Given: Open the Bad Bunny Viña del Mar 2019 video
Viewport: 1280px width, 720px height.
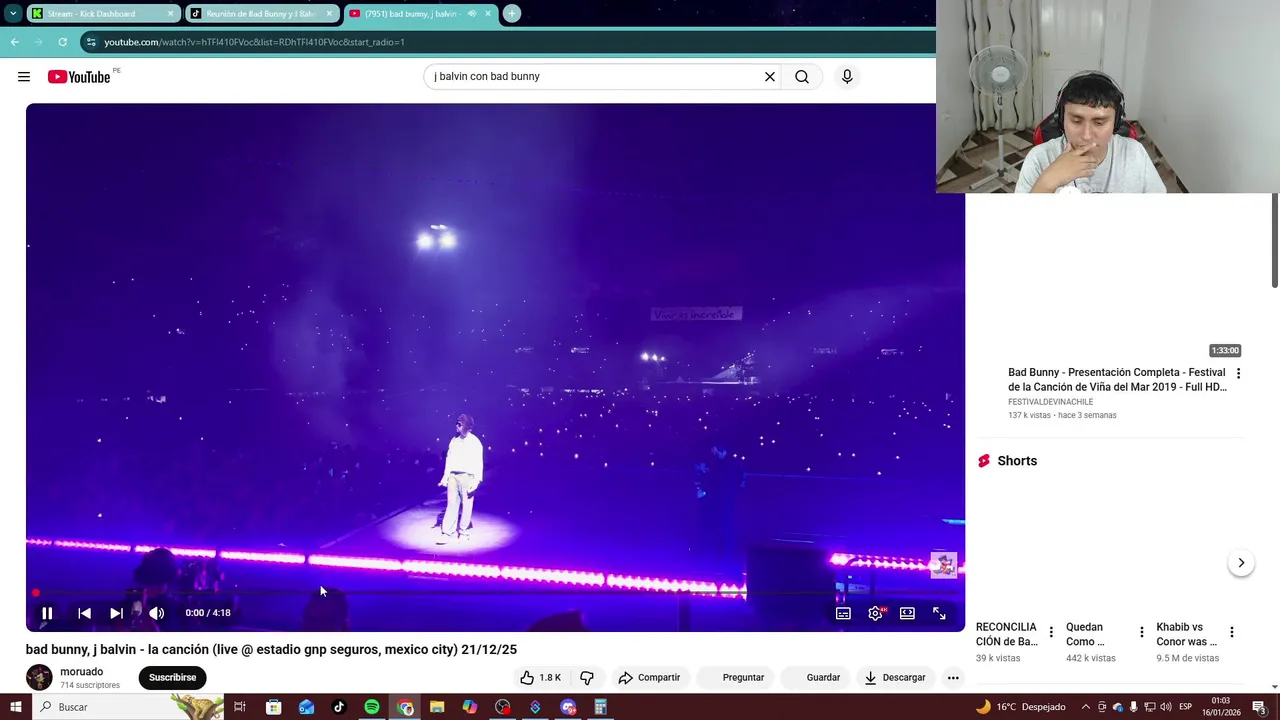Looking at the screenshot, I should point(1116,380).
